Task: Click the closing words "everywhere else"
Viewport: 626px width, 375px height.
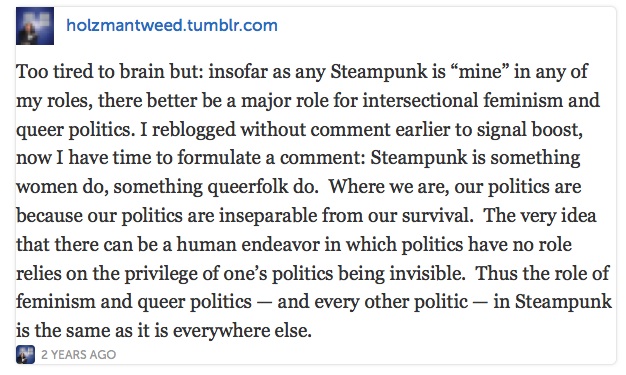Action: 242,331
